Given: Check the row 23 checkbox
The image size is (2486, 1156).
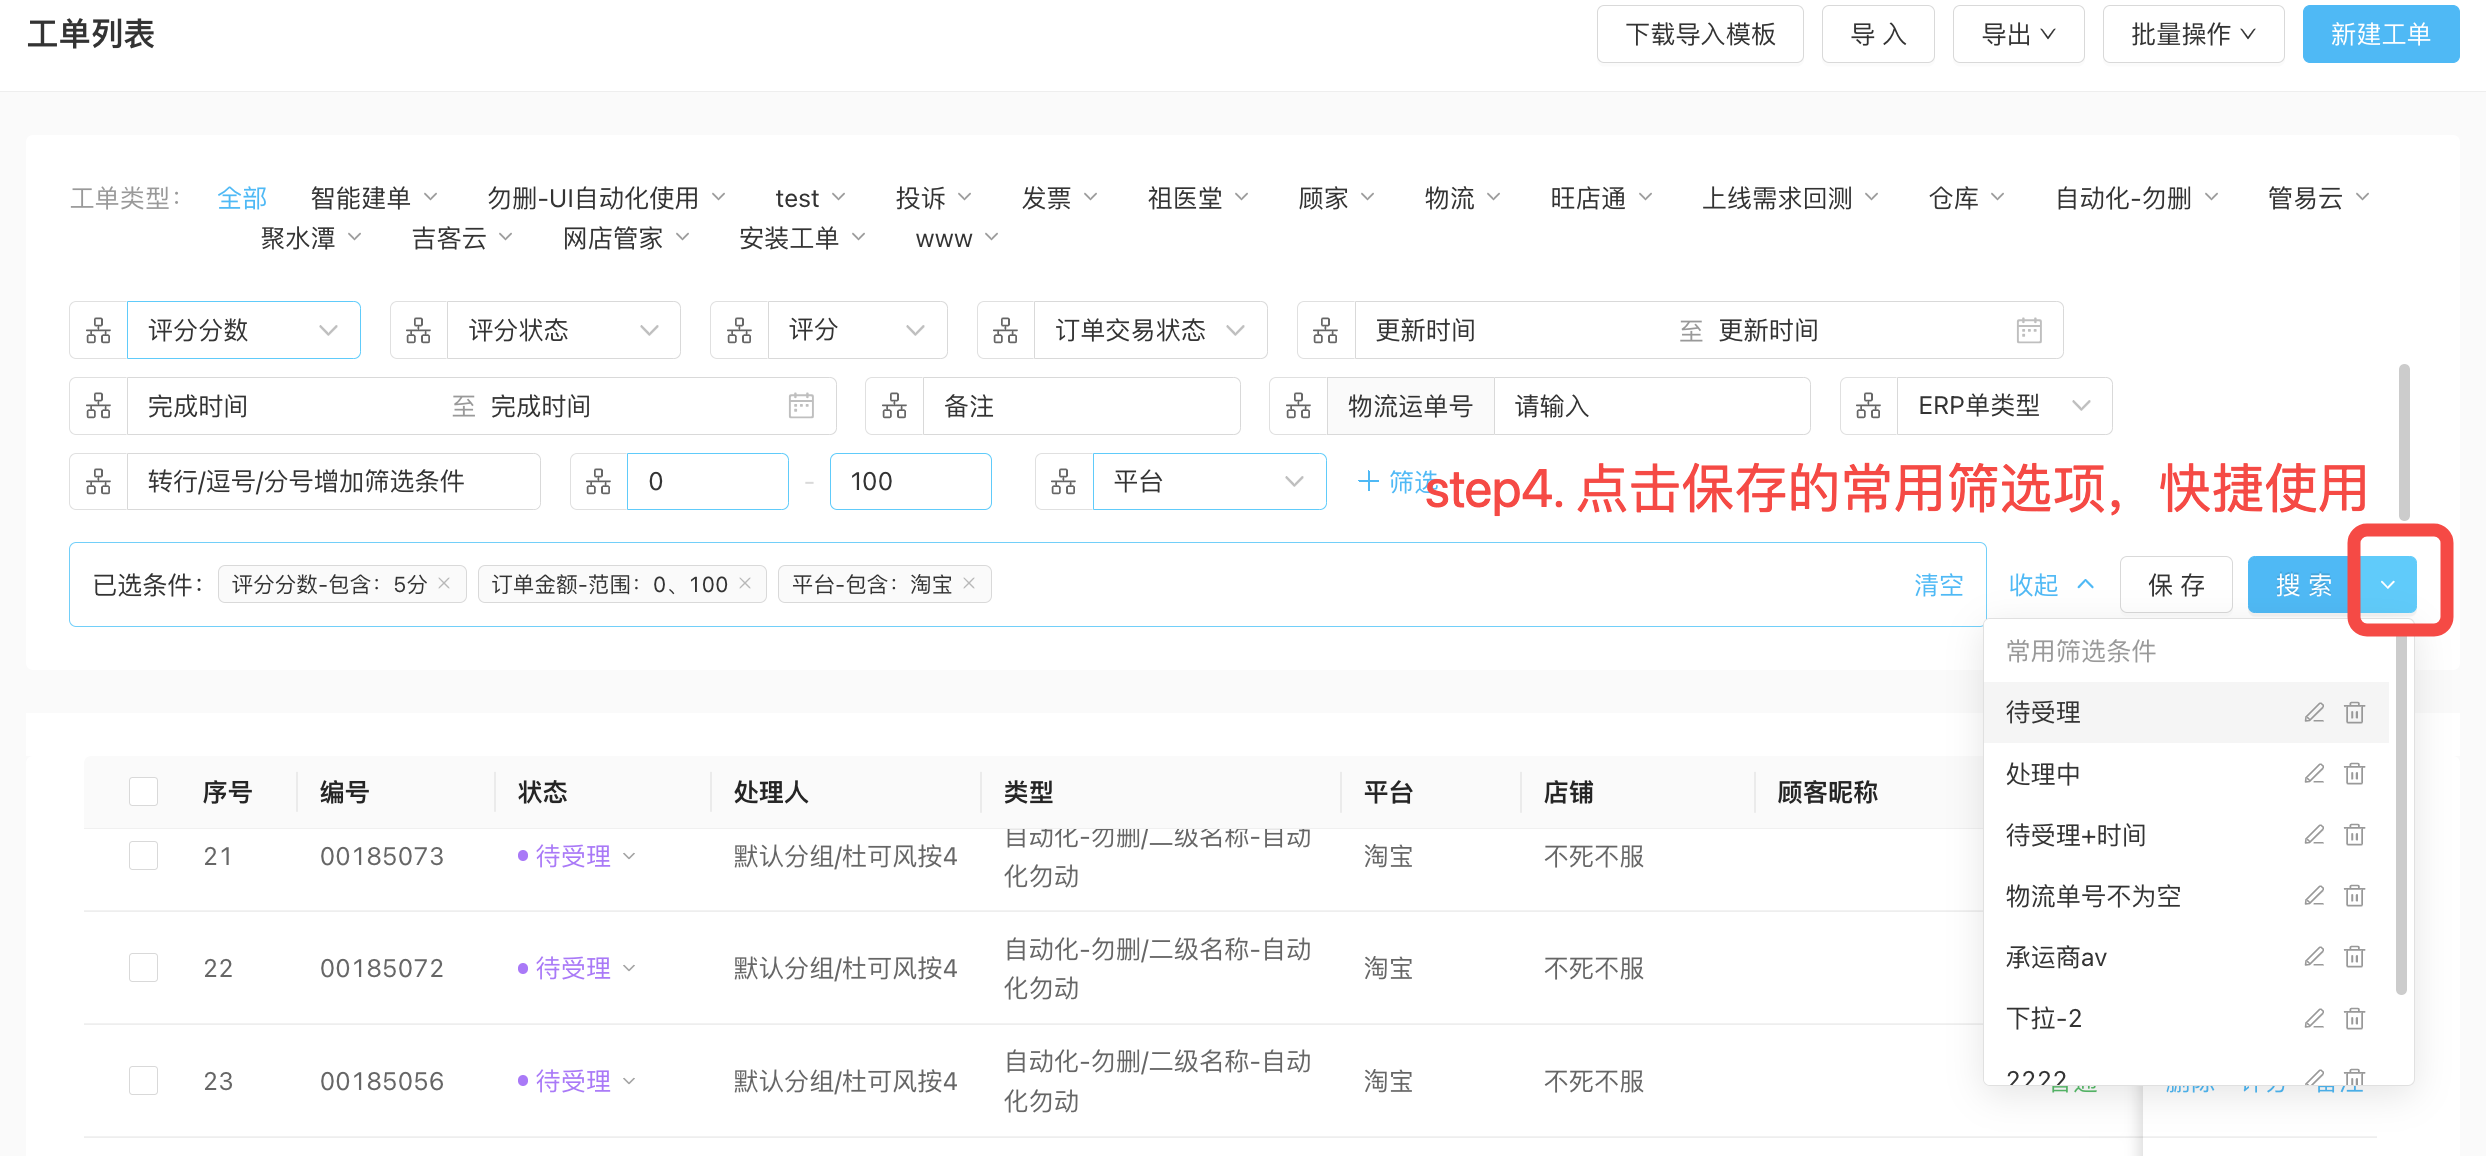Looking at the screenshot, I should (144, 1081).
